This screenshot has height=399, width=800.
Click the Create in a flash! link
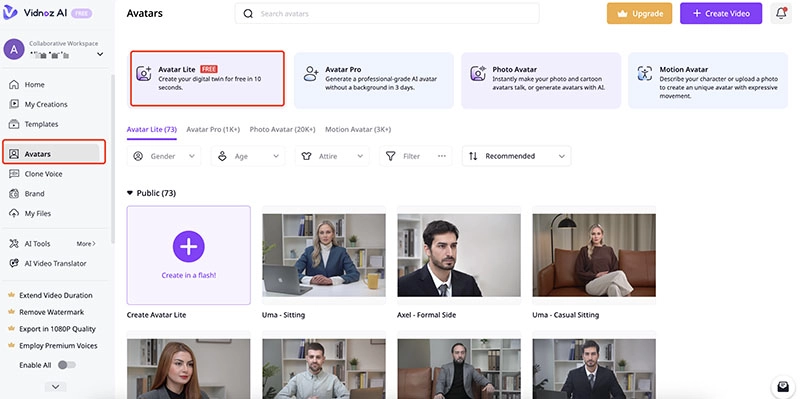(189, 276)
